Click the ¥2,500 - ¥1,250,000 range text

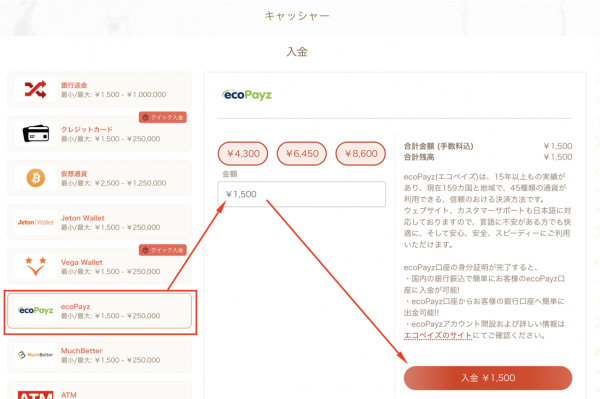coord(130,183)
